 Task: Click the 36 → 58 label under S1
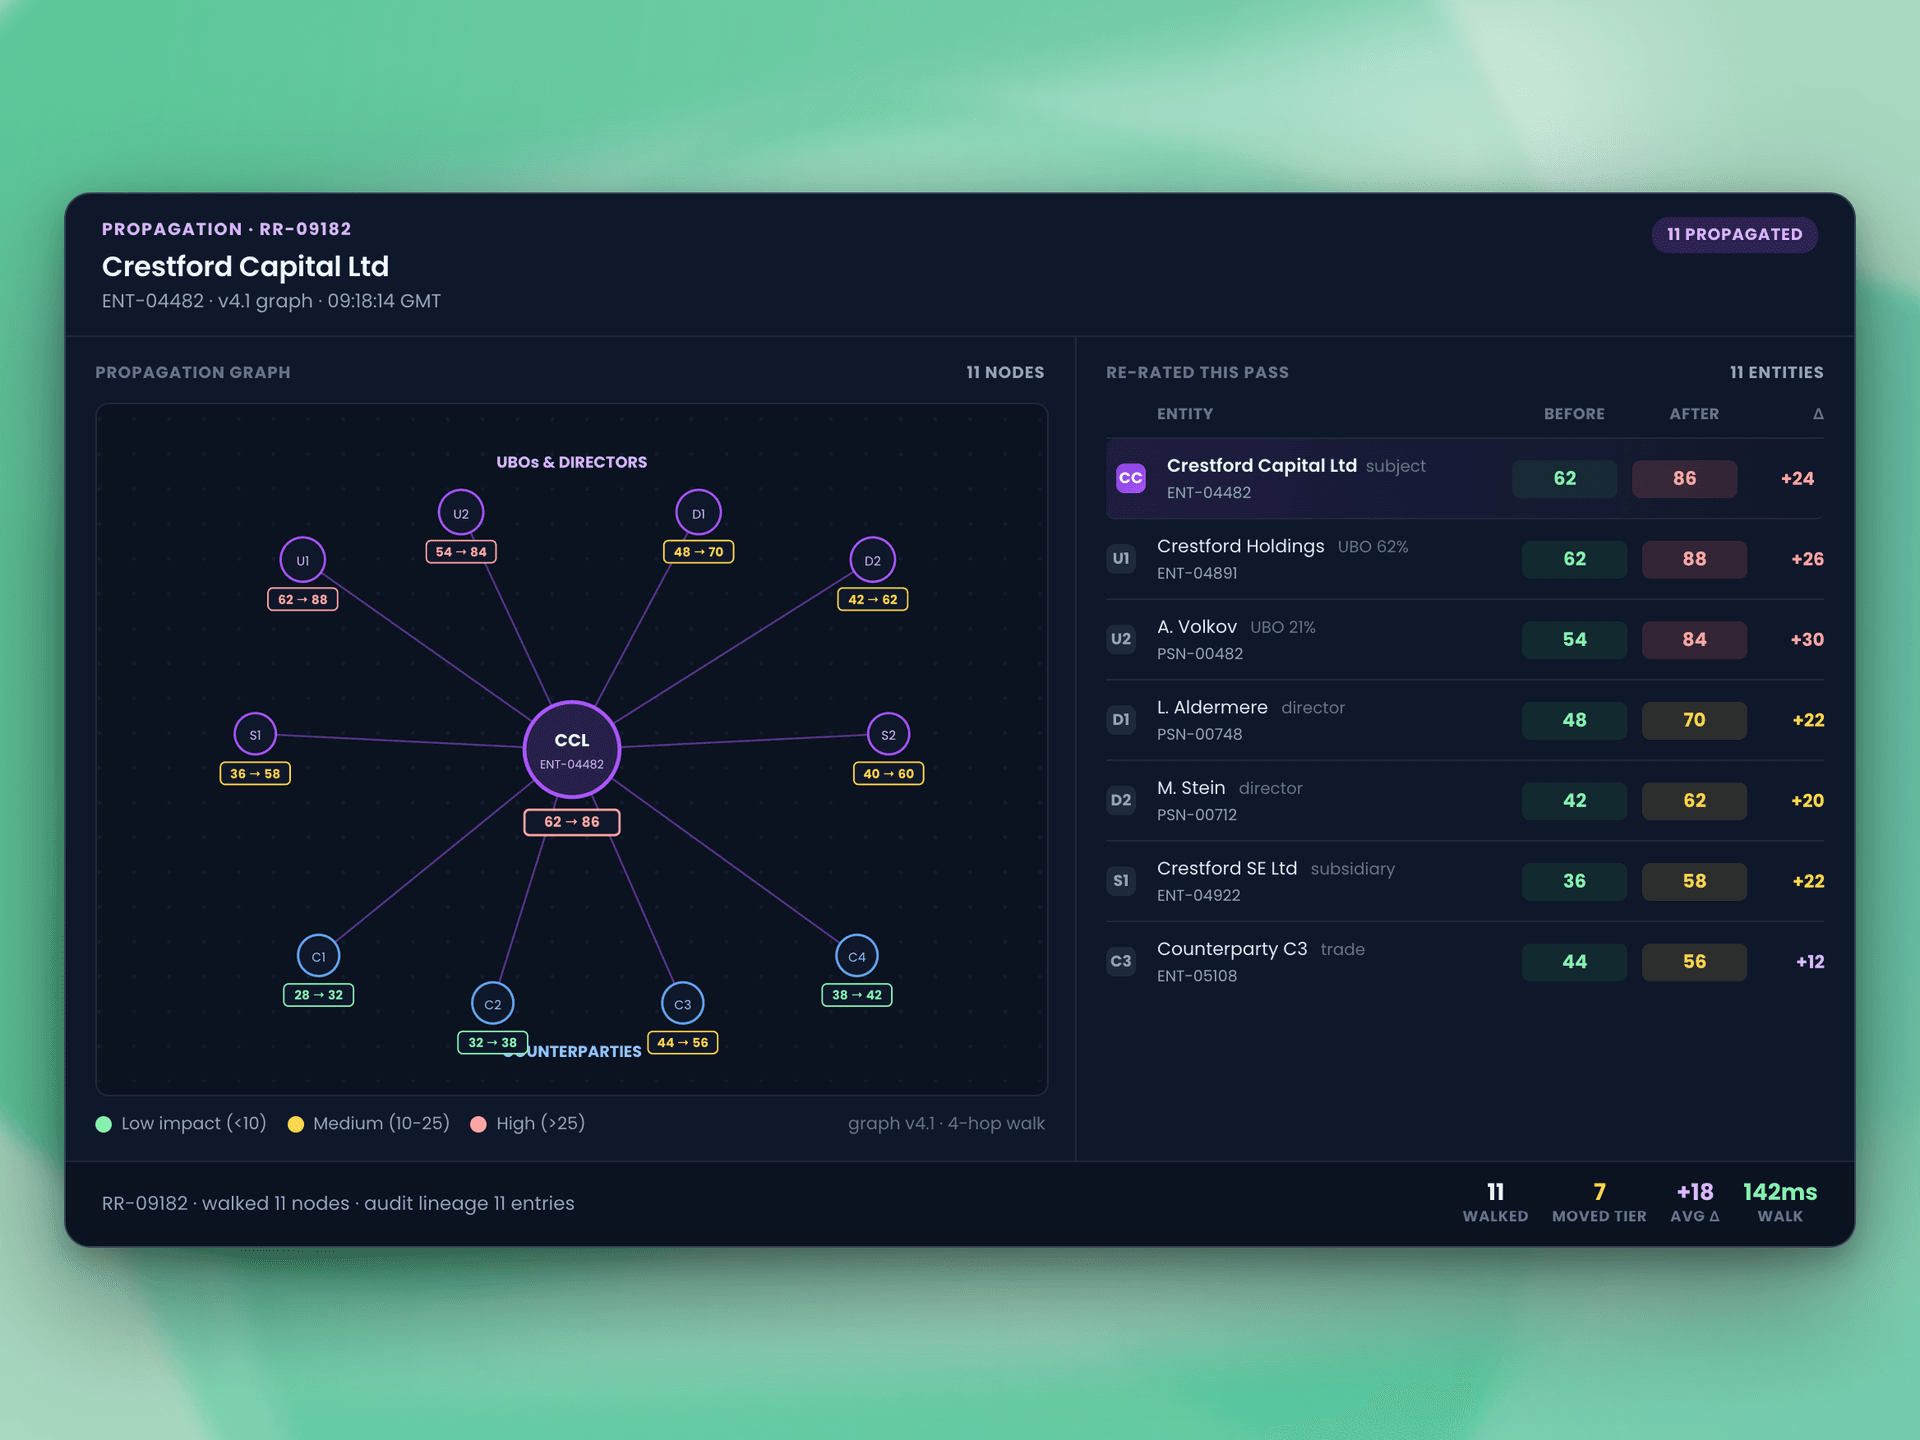tap(255, 773)
